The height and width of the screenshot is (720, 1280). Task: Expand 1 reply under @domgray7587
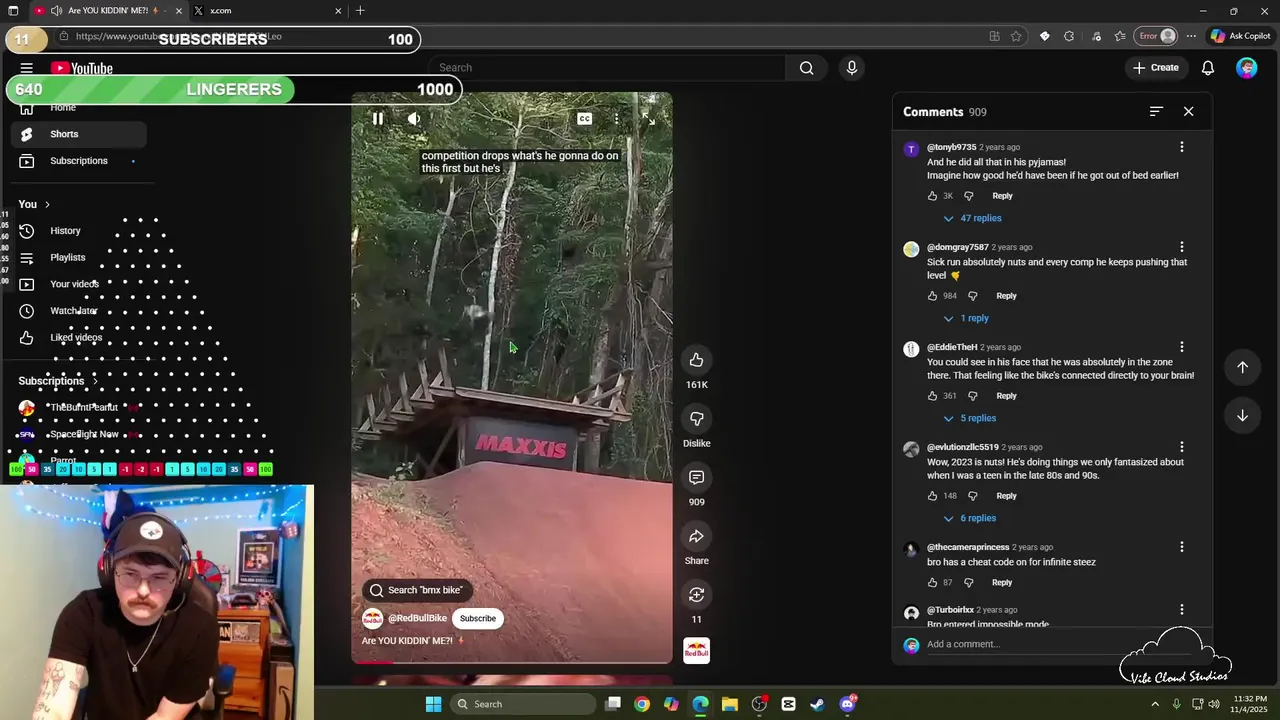click(x=965, y=318)
